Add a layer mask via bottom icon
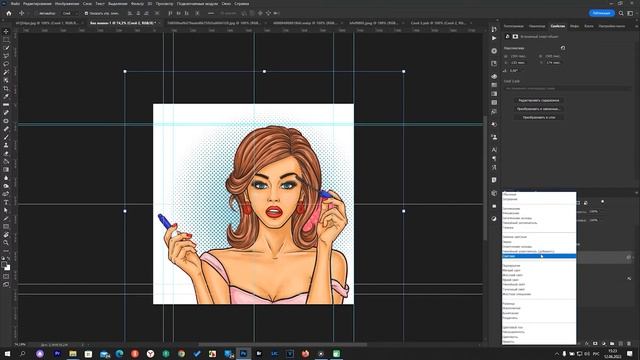Screen dimensions: 640x360 pos(595,344)
